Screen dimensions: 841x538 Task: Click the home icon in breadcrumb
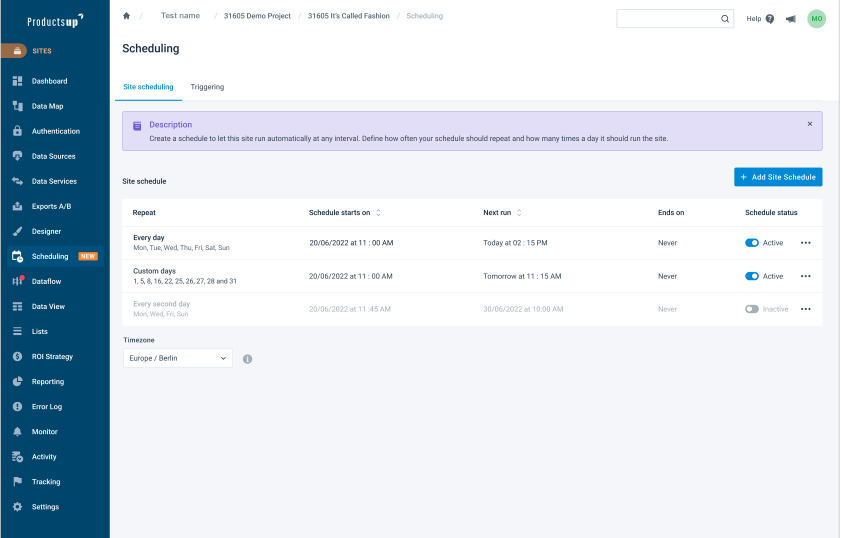pyautogui.click(x=126, y=16)
